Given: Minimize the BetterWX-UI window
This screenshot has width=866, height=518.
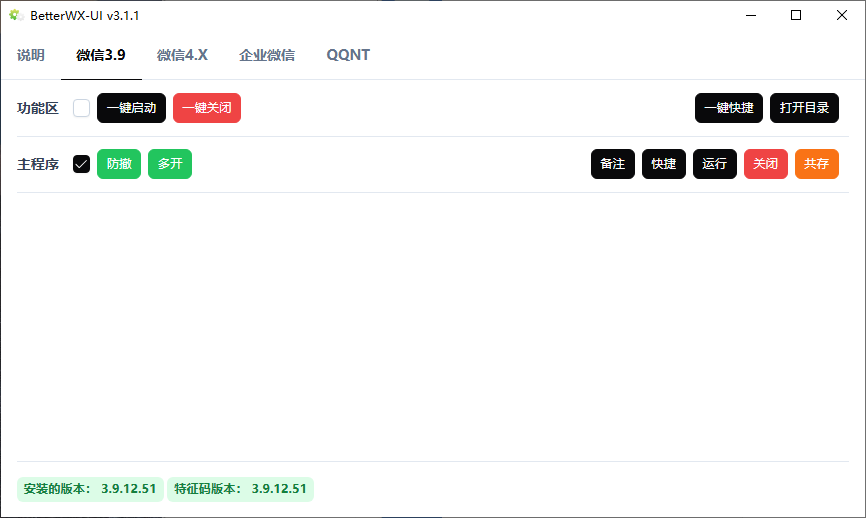Looking at the screenshot, I should (x=751, y=15).
